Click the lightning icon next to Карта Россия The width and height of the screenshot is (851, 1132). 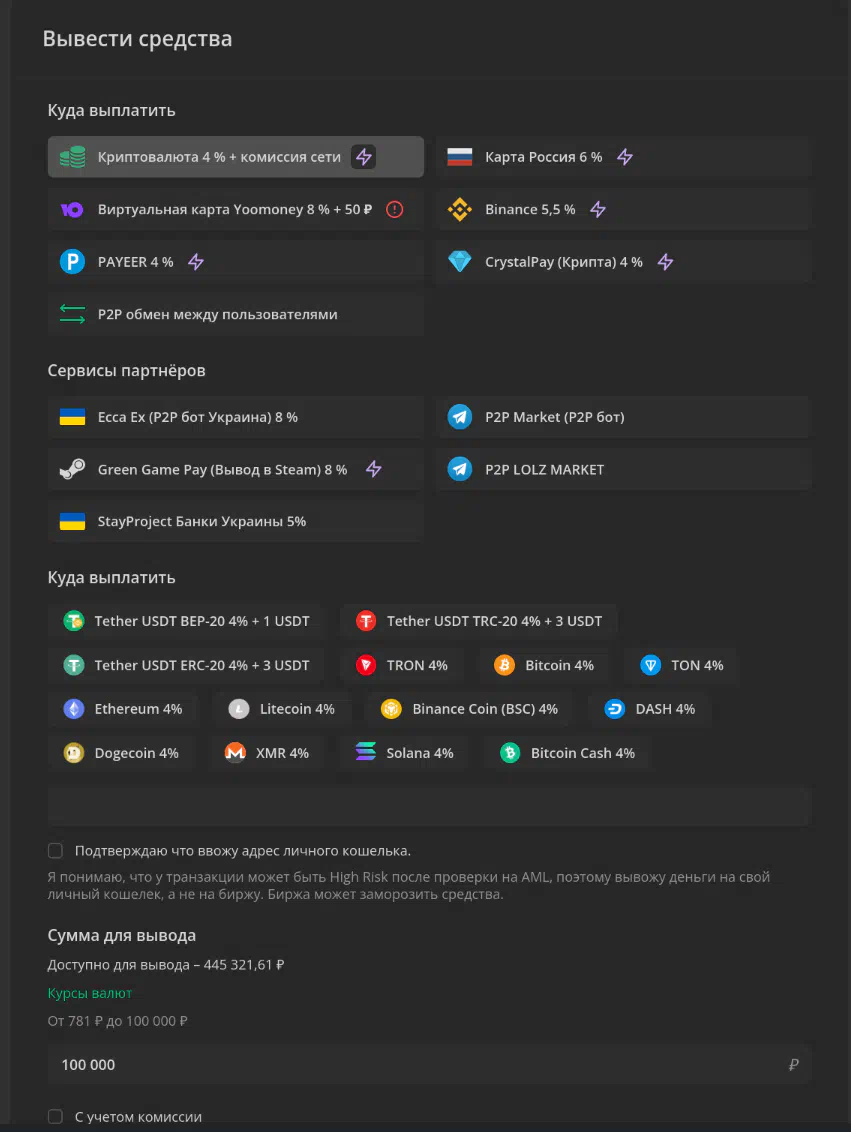coord(625,157)
